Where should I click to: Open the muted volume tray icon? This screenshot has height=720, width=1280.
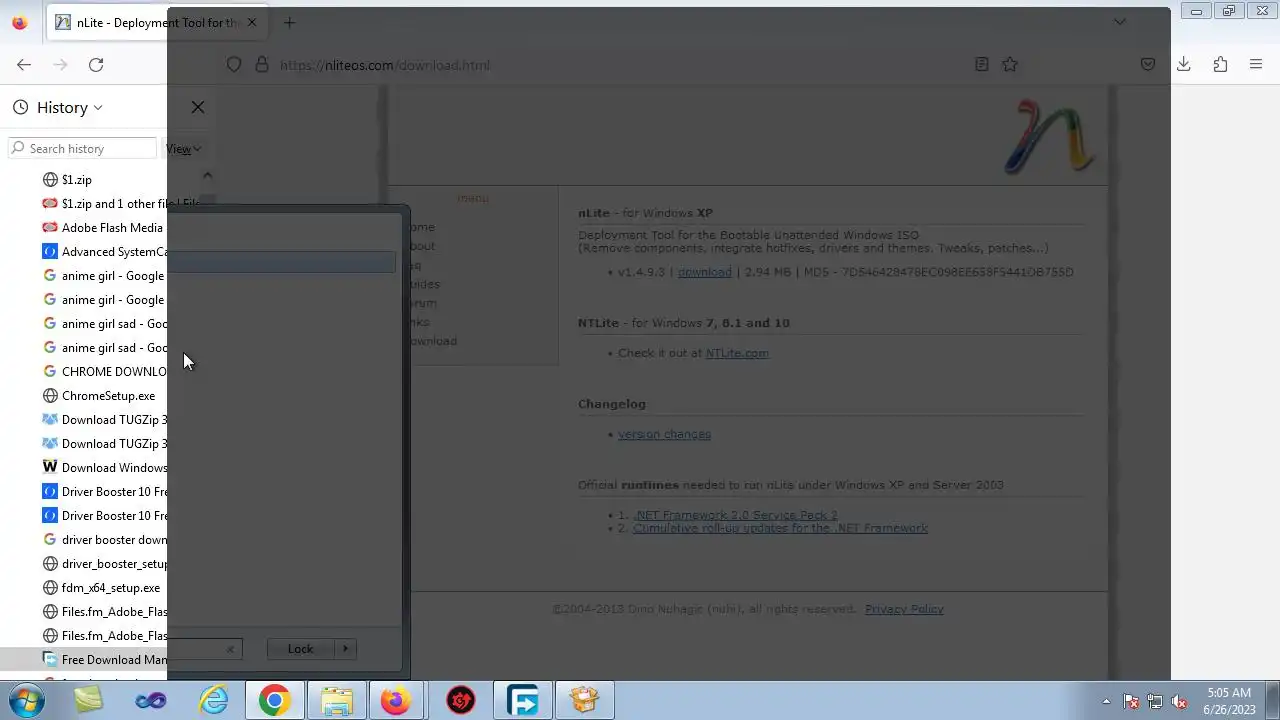[x=1179, y=701]
